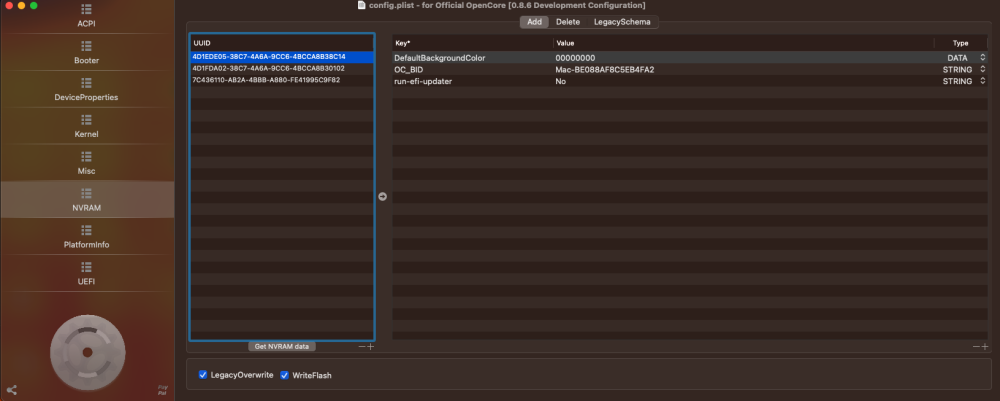Click the No value for run-efi-updater
The image size is (1000, 401).
tap(744, 81)
